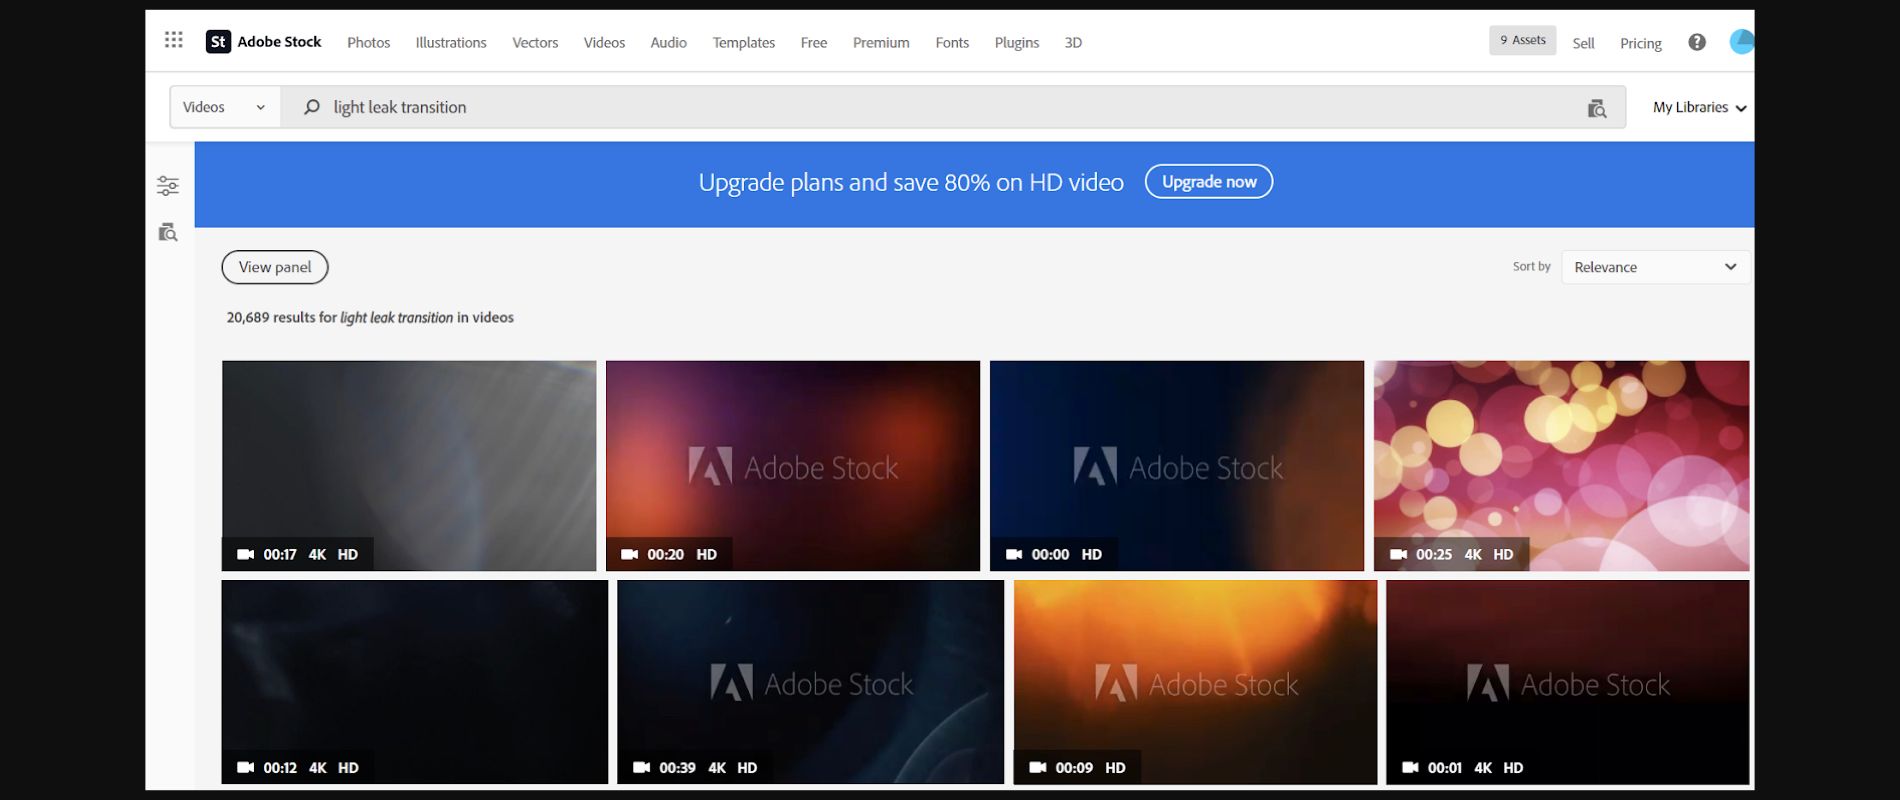Follow the Pricing link

pyautogui.click(x=1640, y=43)
